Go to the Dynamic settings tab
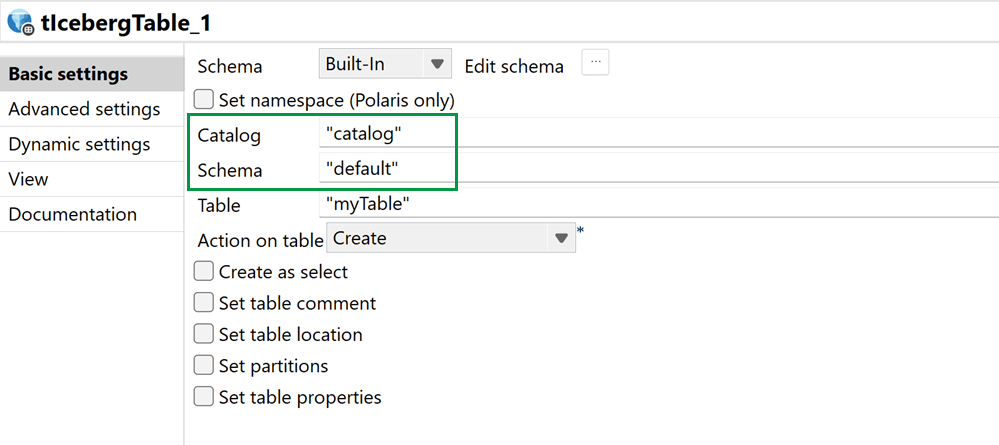This screenshot has width=999, height=445. (79, 144)
